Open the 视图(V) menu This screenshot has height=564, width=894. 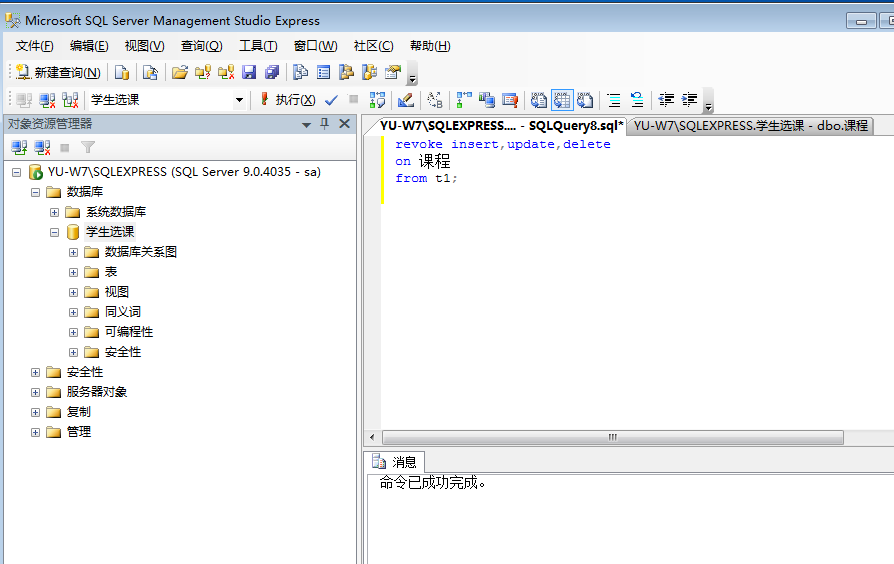click(144, 46)
